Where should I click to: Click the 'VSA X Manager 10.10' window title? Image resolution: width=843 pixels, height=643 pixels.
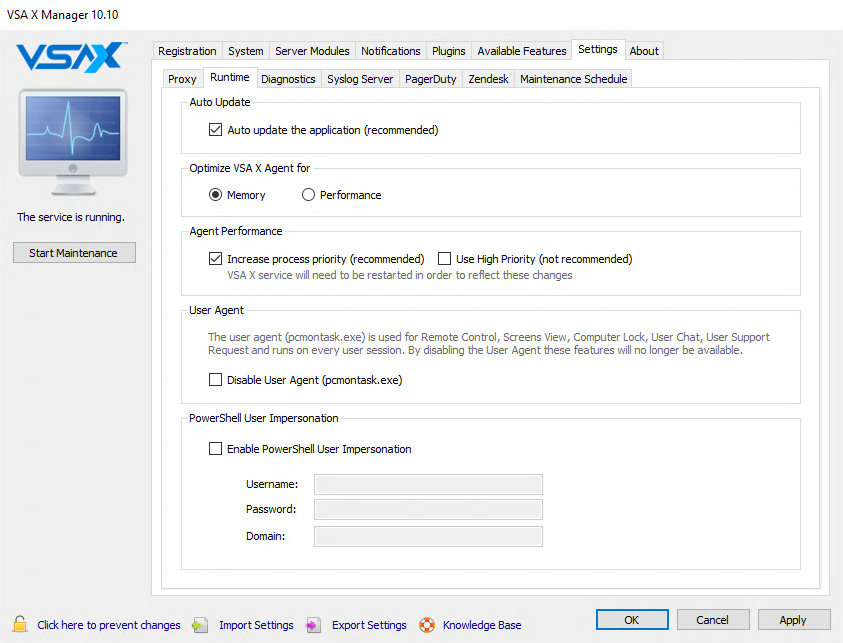[62, 15]
